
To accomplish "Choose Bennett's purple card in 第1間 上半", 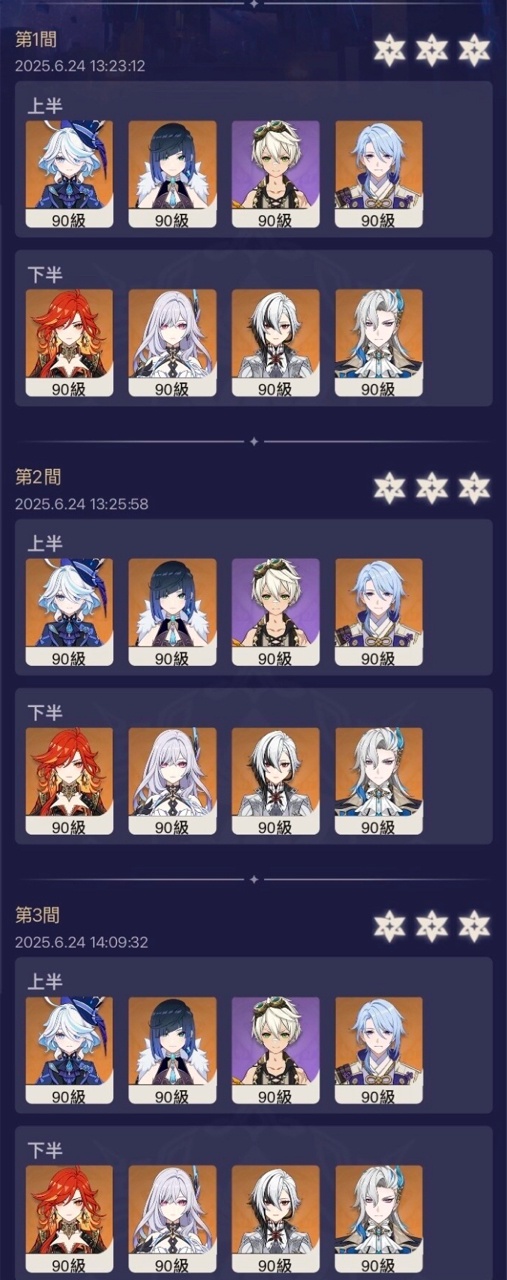I will (x=275, y=174).
